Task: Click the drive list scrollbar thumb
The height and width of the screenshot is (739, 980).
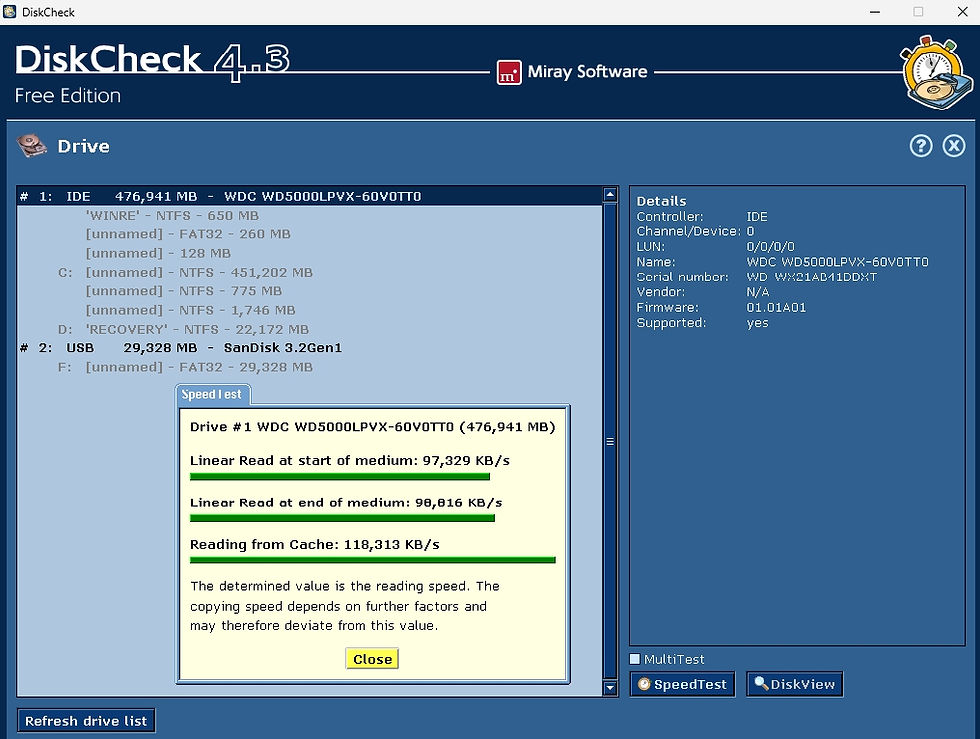Action: pos(610,441)
